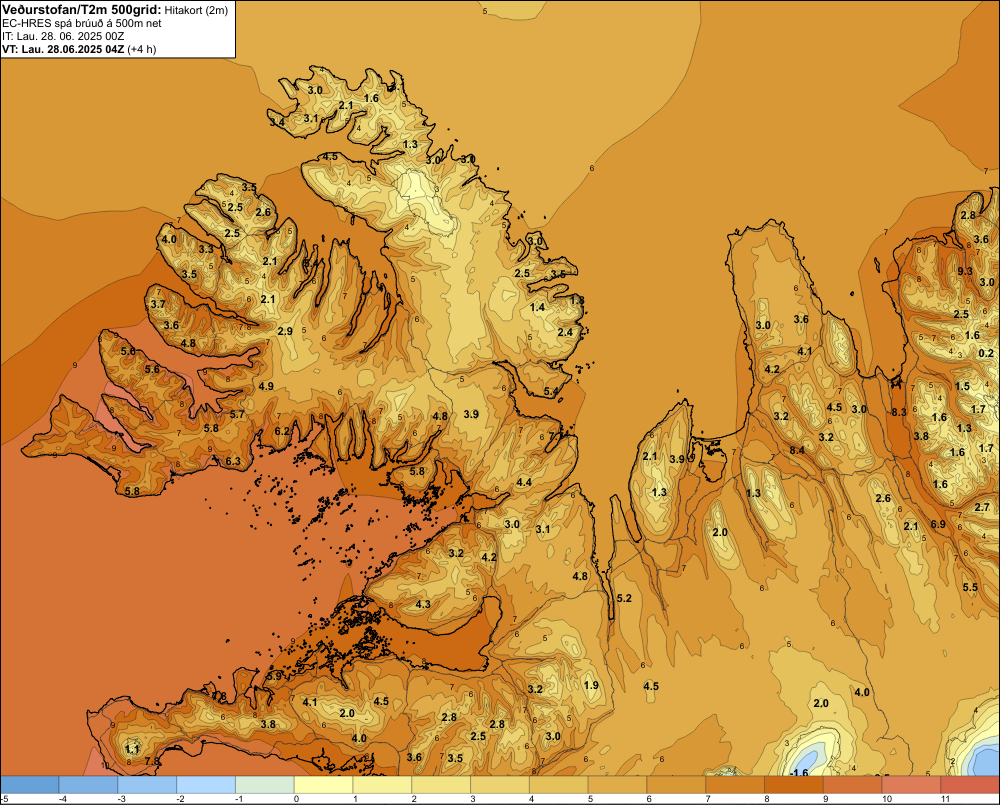Click the legend swatch between -3 and -2
Screen dimensions: 1000x805
coord(147,785)
